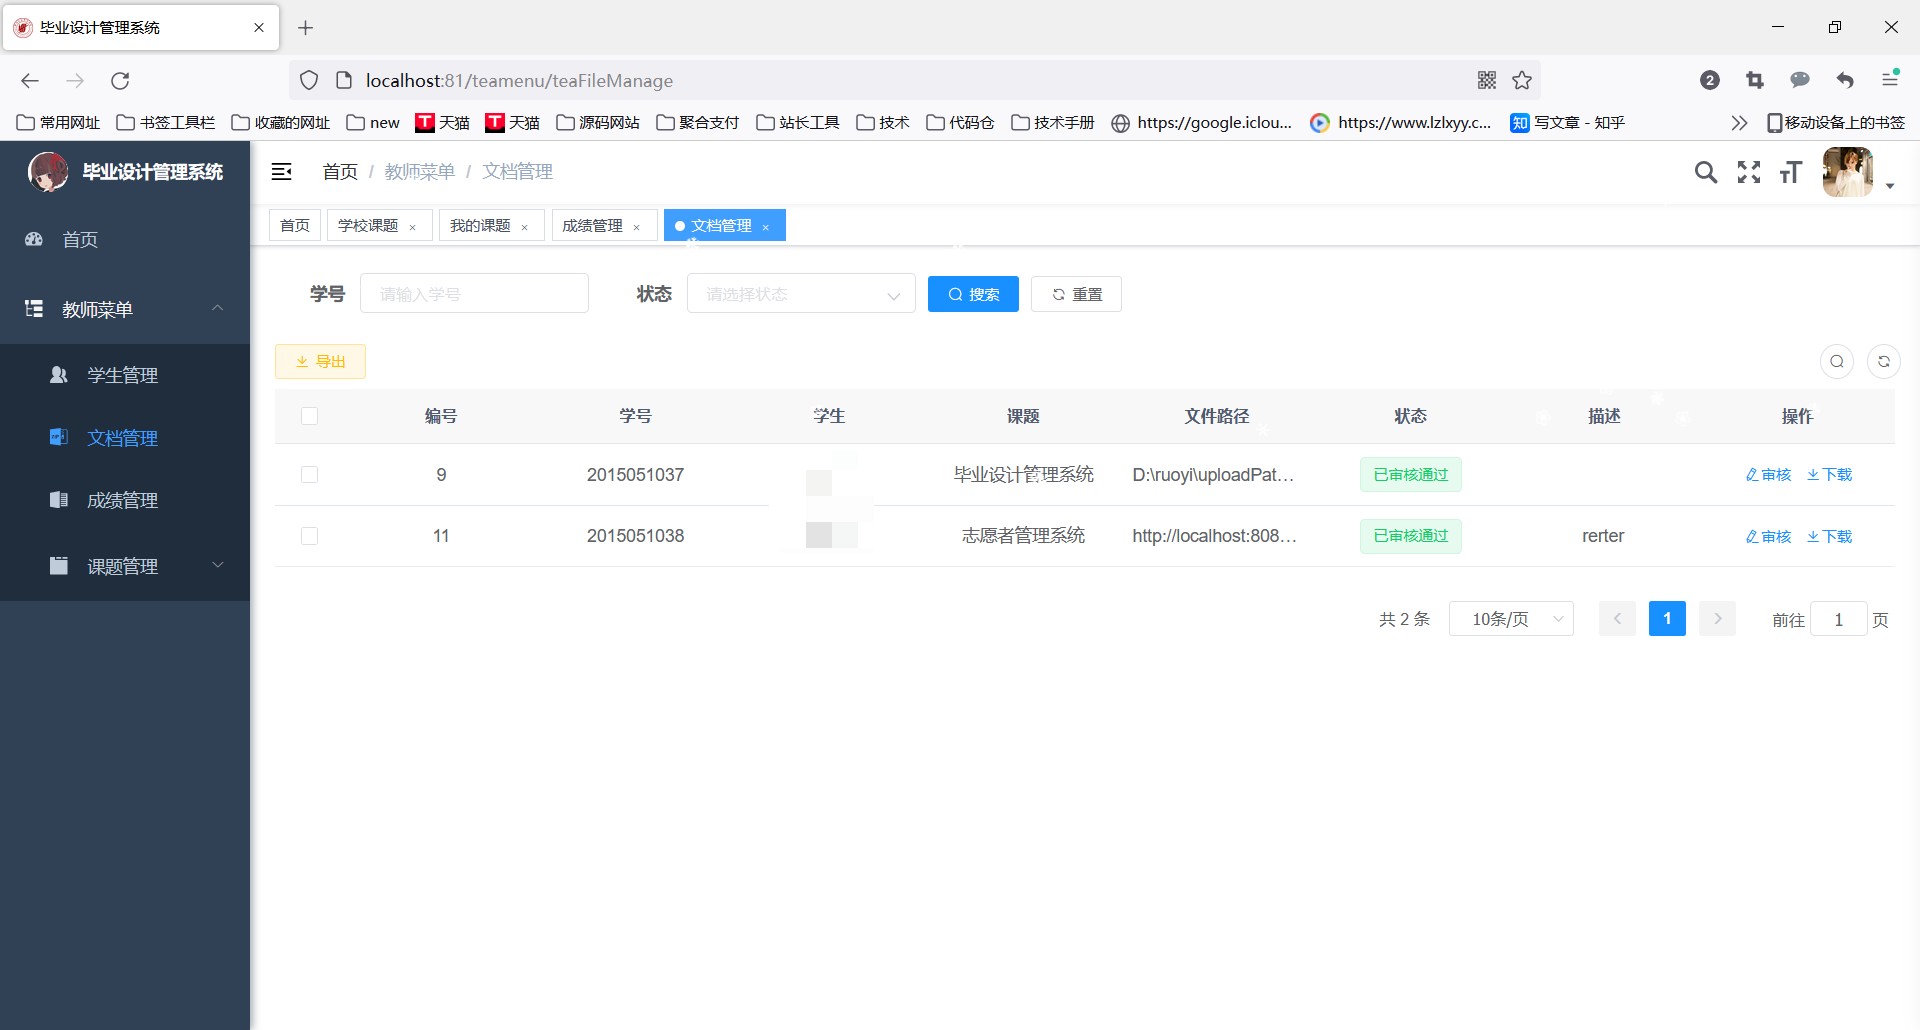Check the select-all checkbox in table header
Image resolution: width=1920 pixels, height=1030 pixels.
pos(310,416)
